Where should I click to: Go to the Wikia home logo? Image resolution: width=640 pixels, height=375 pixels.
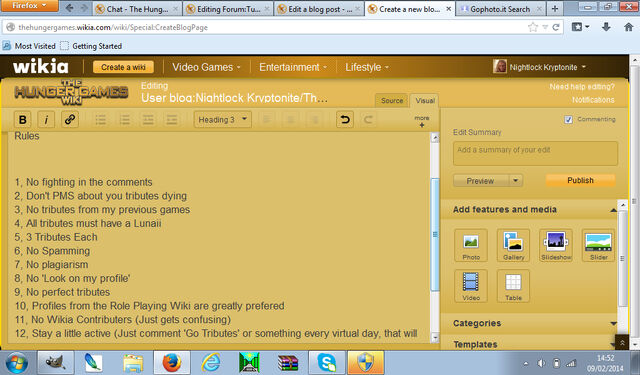40,67
